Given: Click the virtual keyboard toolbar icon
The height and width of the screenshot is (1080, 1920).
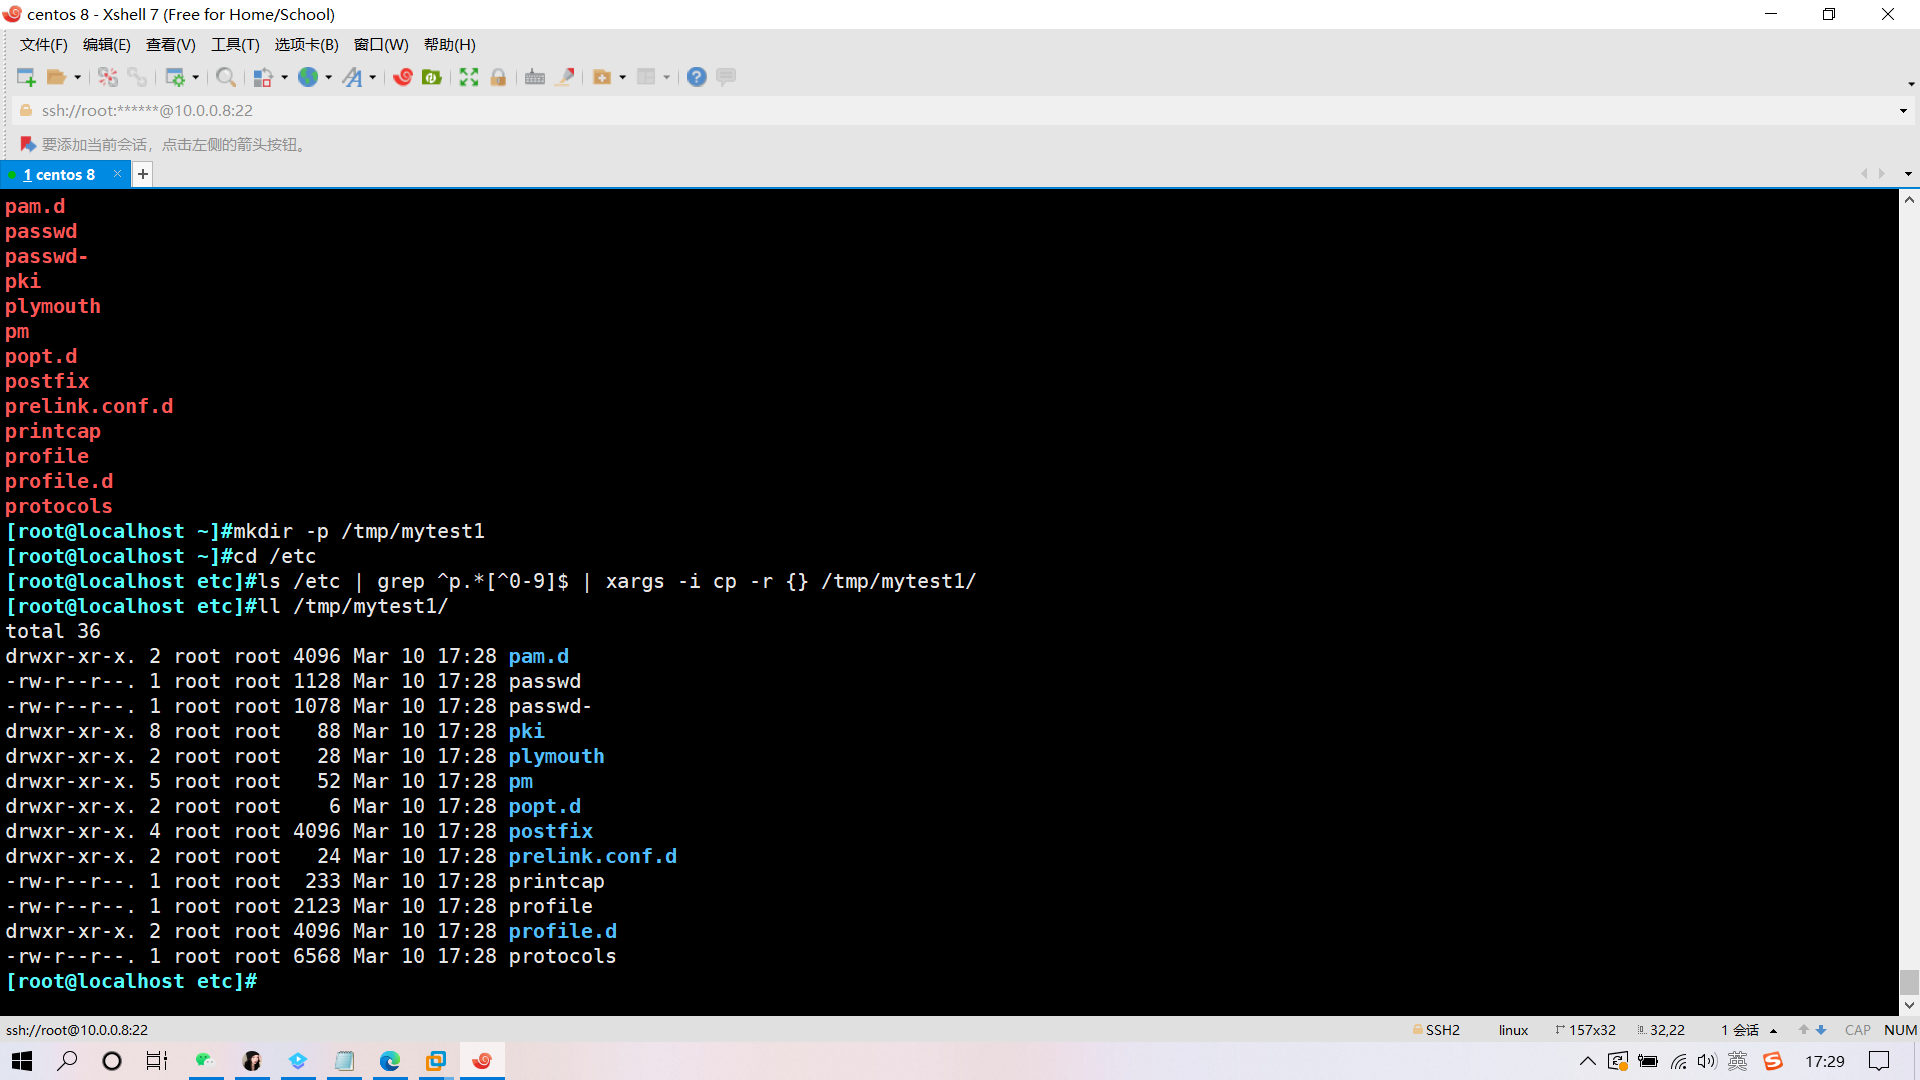Looking at the screenshot, I should pyautogui.click(x=535, y=77).
